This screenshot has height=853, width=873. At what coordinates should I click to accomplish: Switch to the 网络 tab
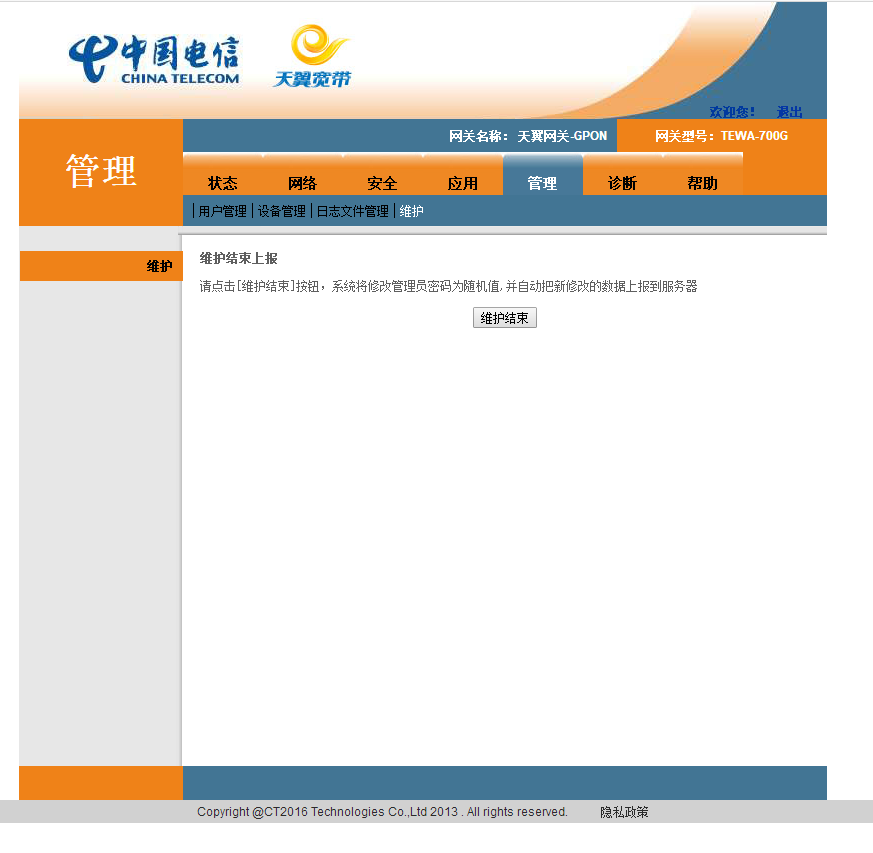302,183
